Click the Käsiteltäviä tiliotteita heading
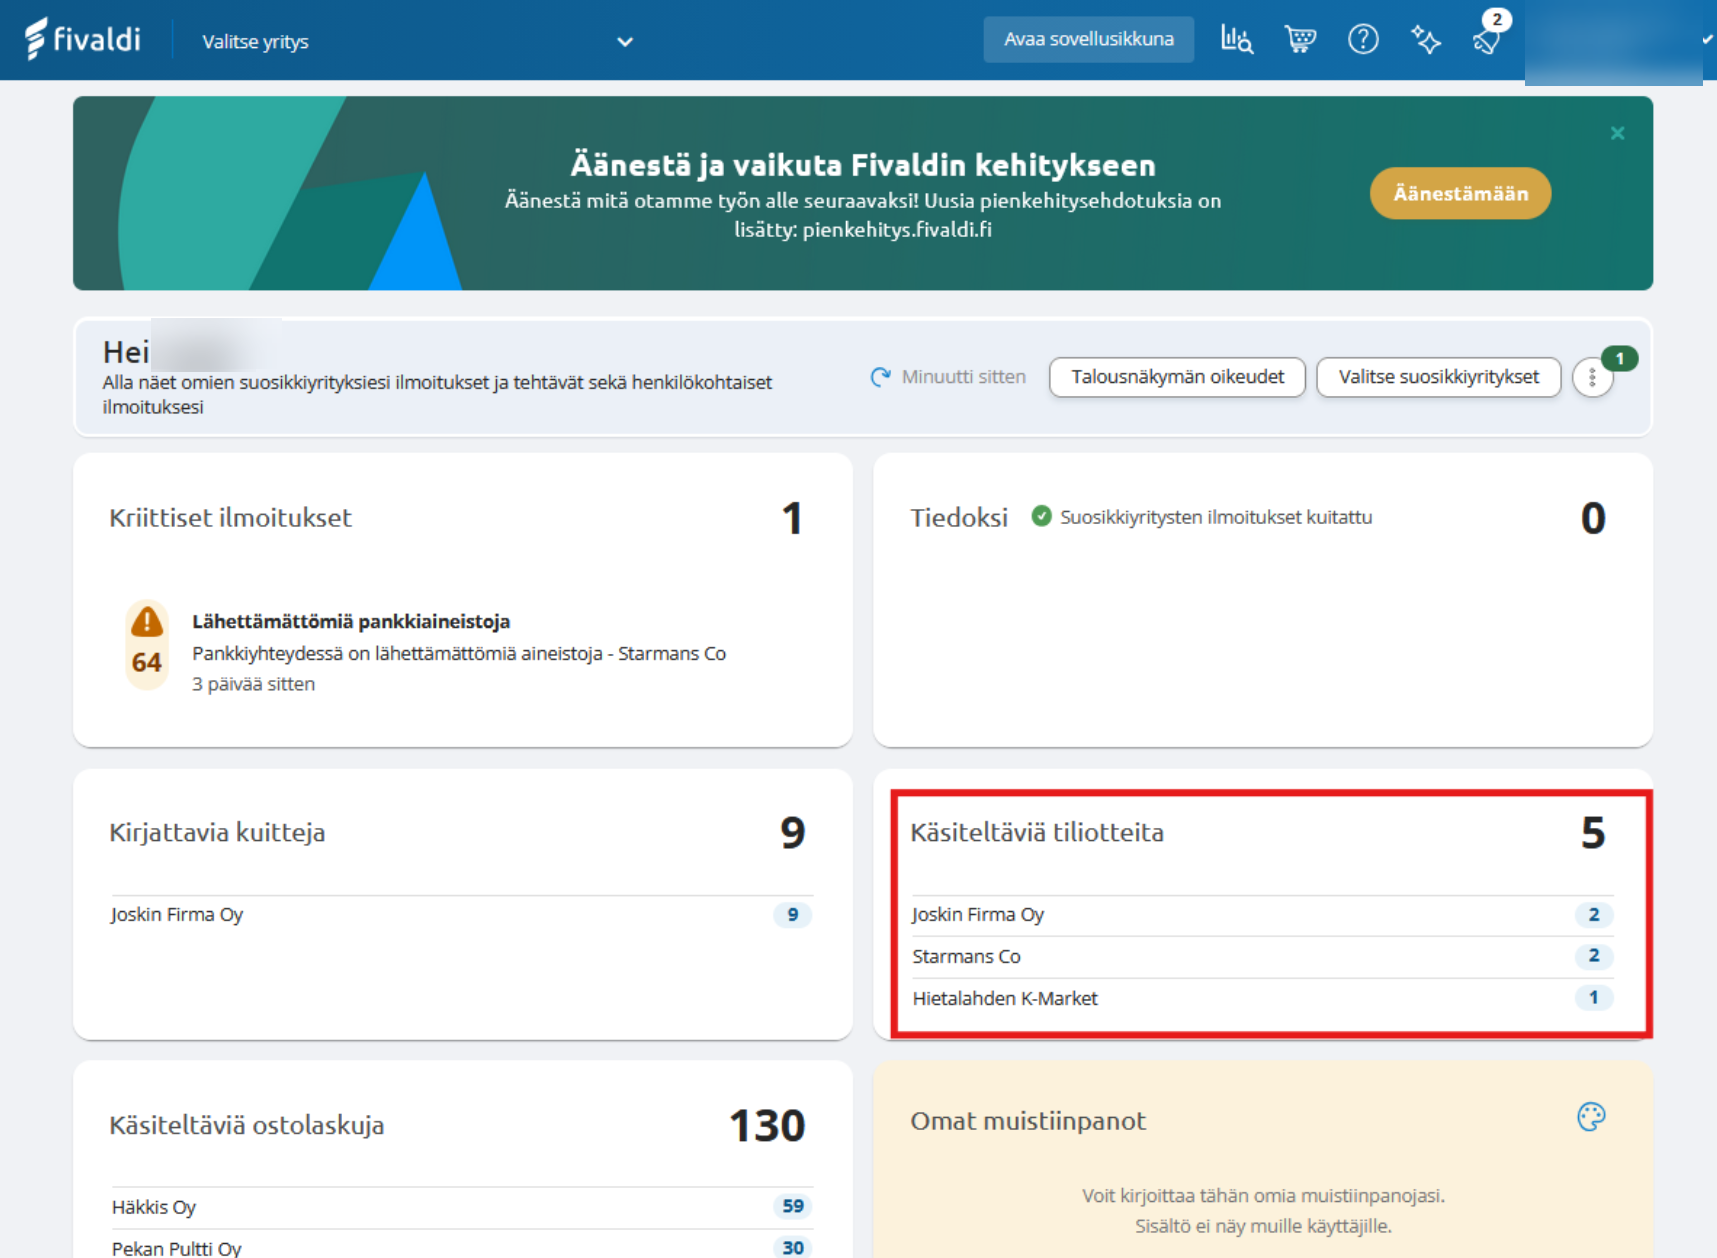 click(x=1037, y=832)
